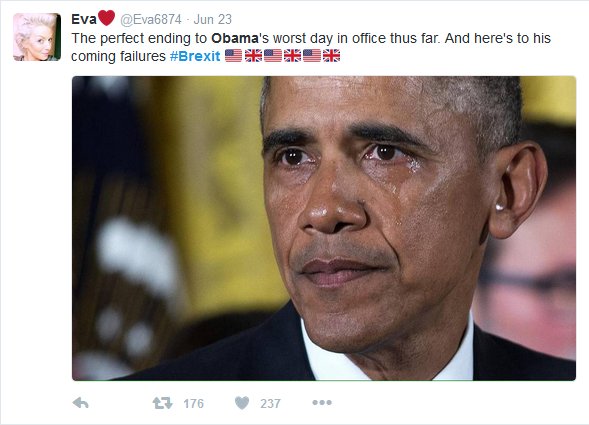This screenshot has width=589, height=425.
Task: Follow the #Brexit hashtag link
Action: coord(195,56)
